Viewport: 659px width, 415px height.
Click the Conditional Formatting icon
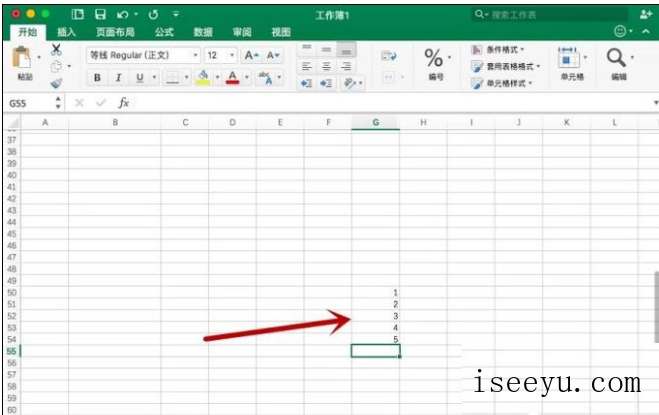point(476,50)
